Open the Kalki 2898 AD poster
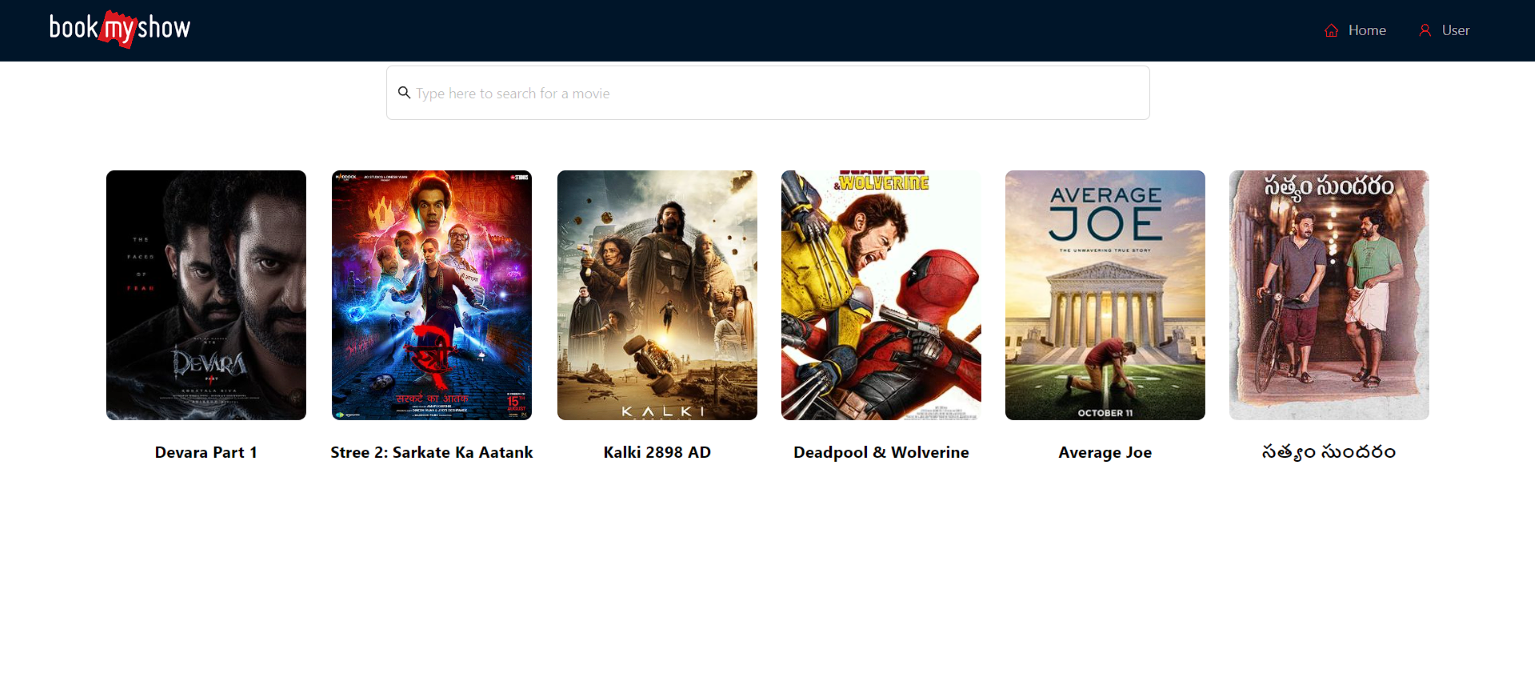 pos(657,295)
